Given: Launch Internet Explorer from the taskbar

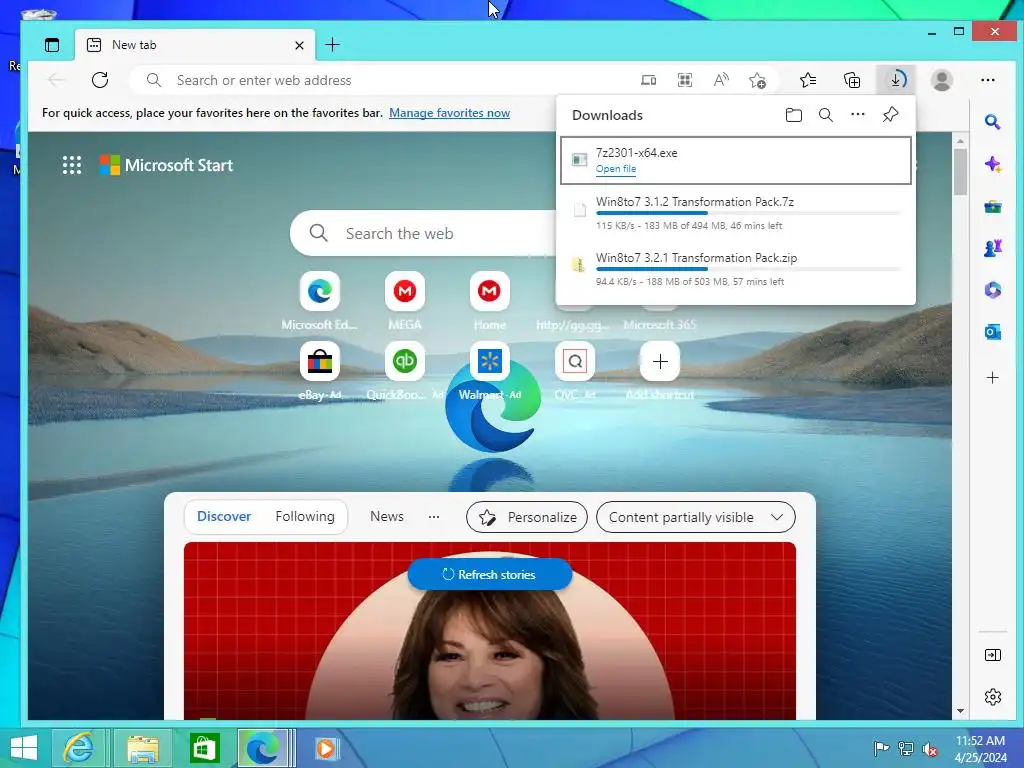Looking at the screenshot, I should click(78, 748).
